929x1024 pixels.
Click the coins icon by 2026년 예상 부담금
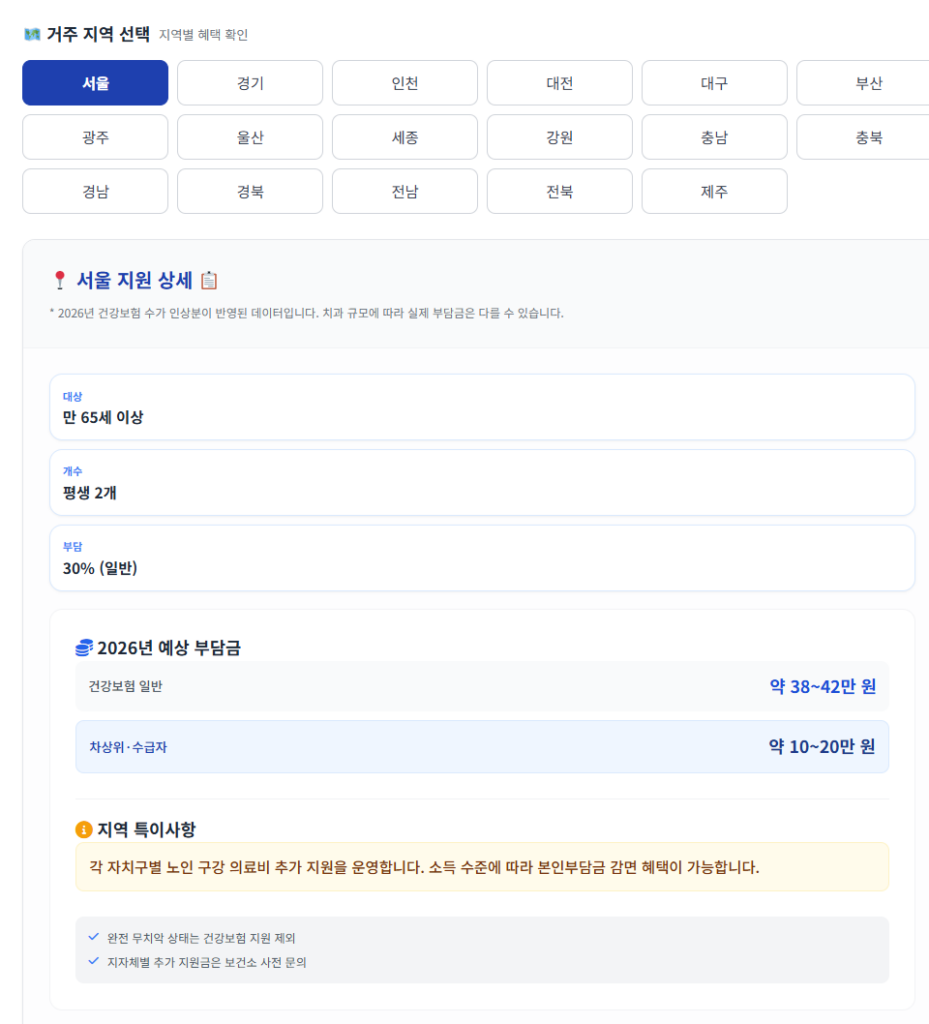point(84,648)
